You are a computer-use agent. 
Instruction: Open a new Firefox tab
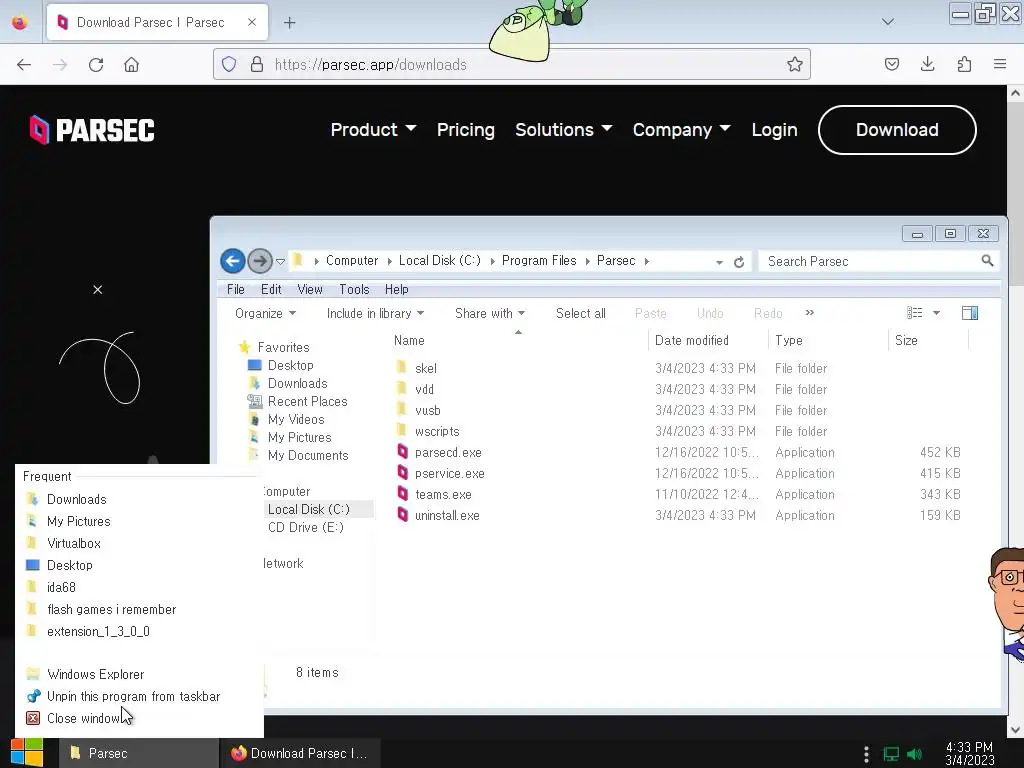tap(289, 23)
